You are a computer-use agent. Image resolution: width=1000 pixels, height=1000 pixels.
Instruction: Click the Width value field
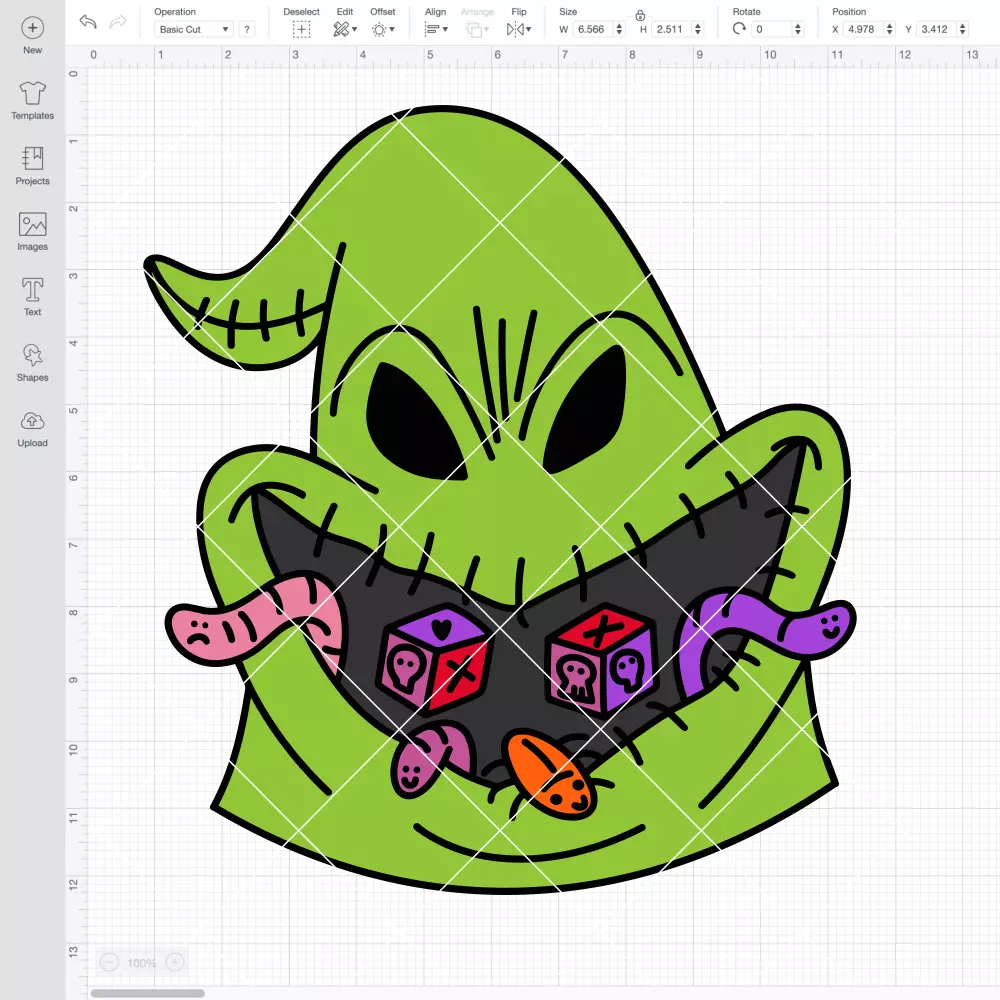click(x=591, y=29)
